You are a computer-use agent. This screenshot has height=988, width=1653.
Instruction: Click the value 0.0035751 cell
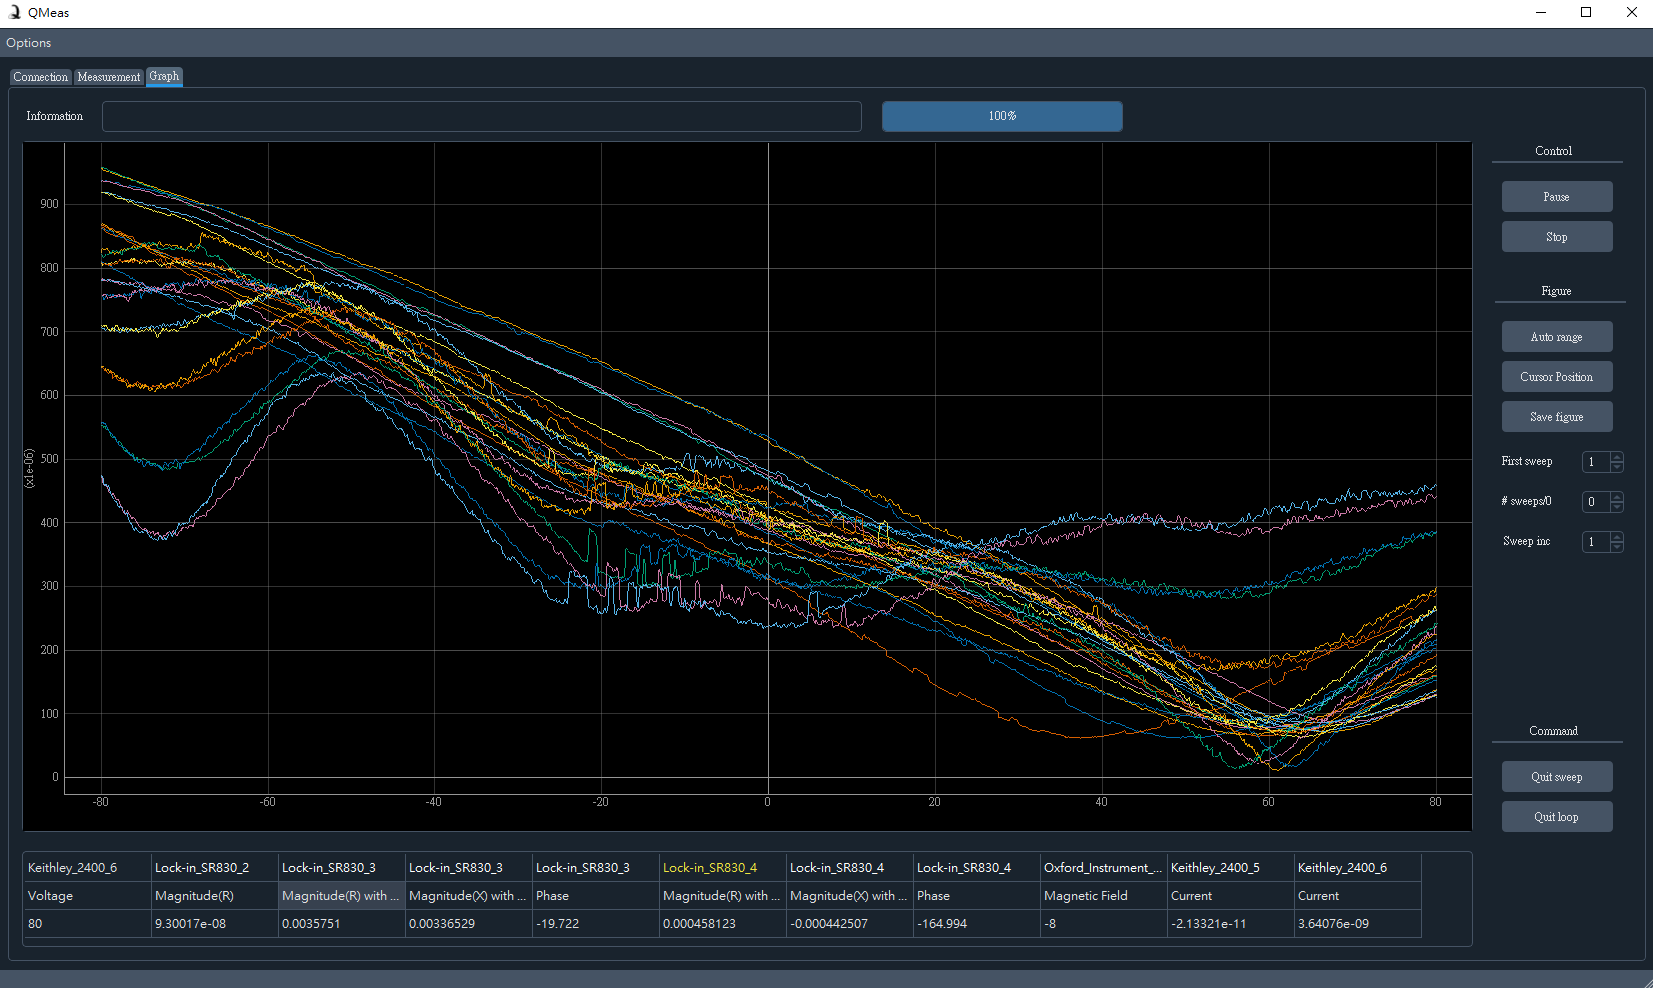click(x=341, y=924)
